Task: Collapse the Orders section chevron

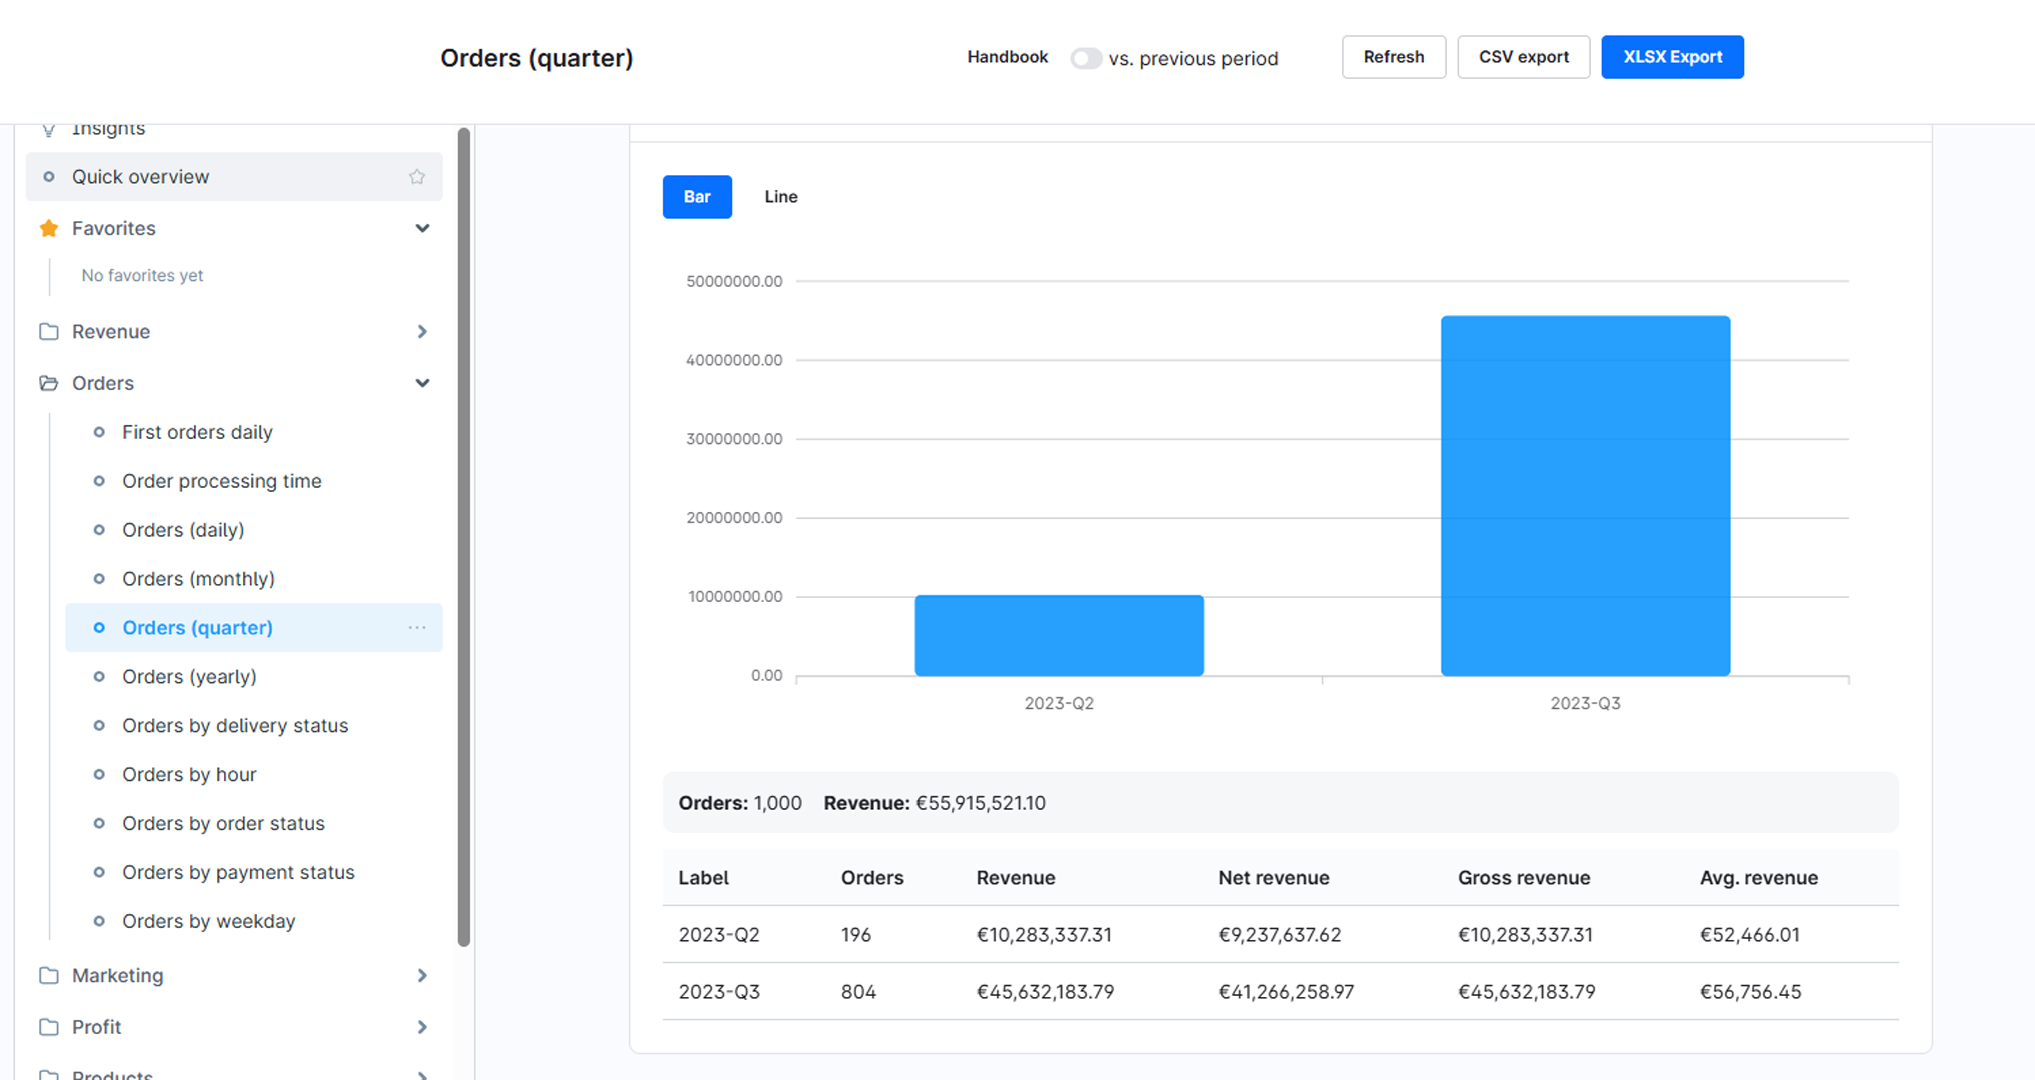Action: pyautogui.click(x=422, y=383)
